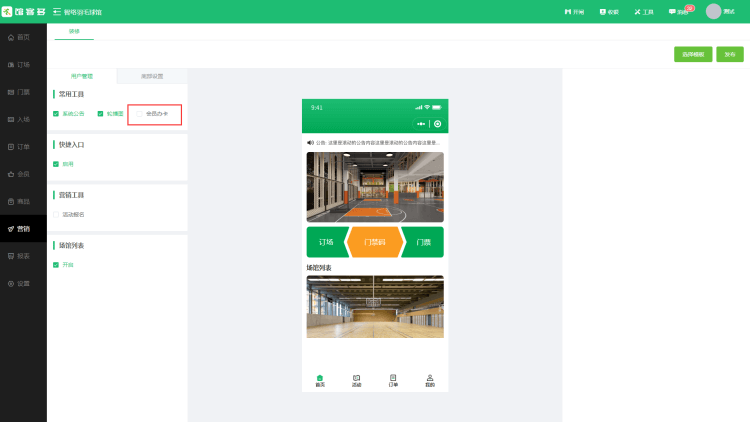
Task: Switch to the 高级设置 tab
Action: click(x=152, y=76)
